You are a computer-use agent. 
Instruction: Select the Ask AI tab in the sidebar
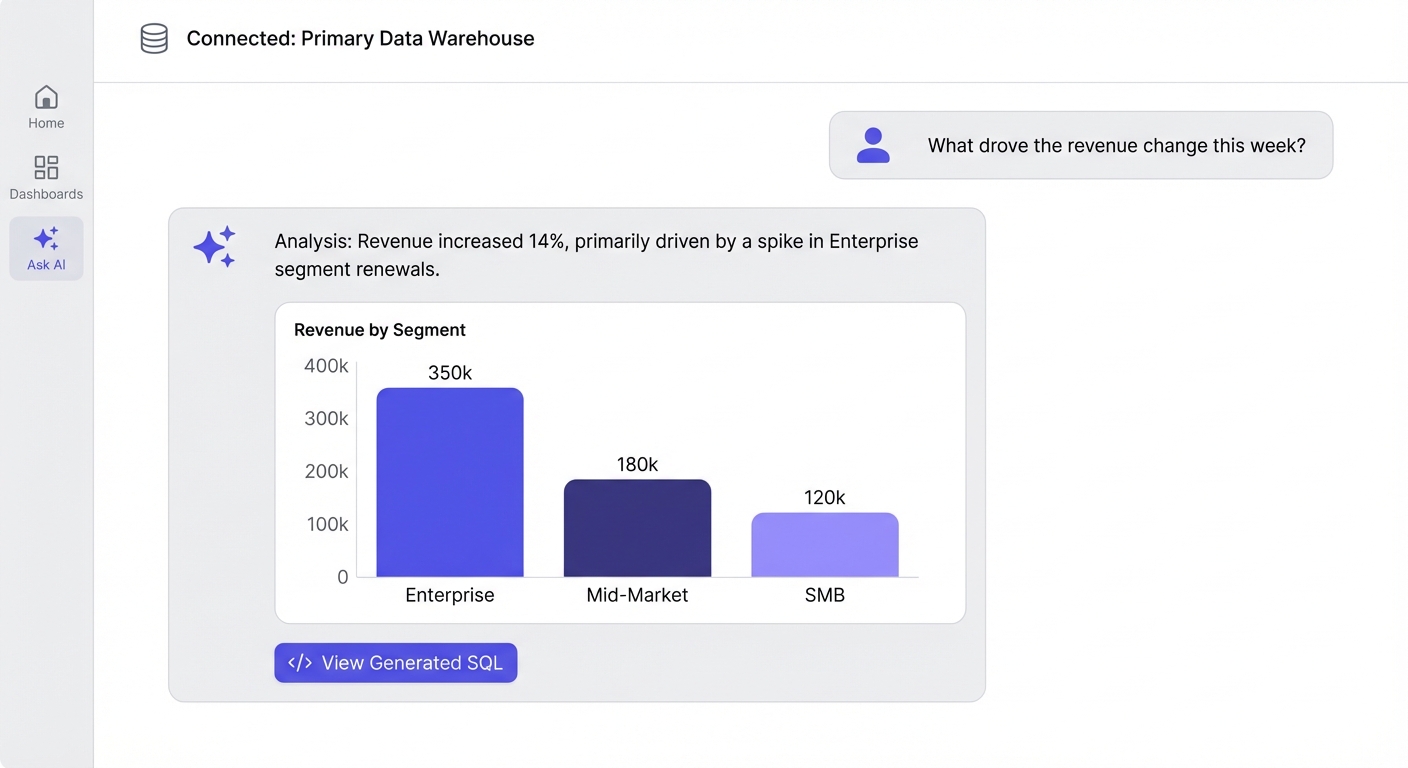click(x=46, y=248)
